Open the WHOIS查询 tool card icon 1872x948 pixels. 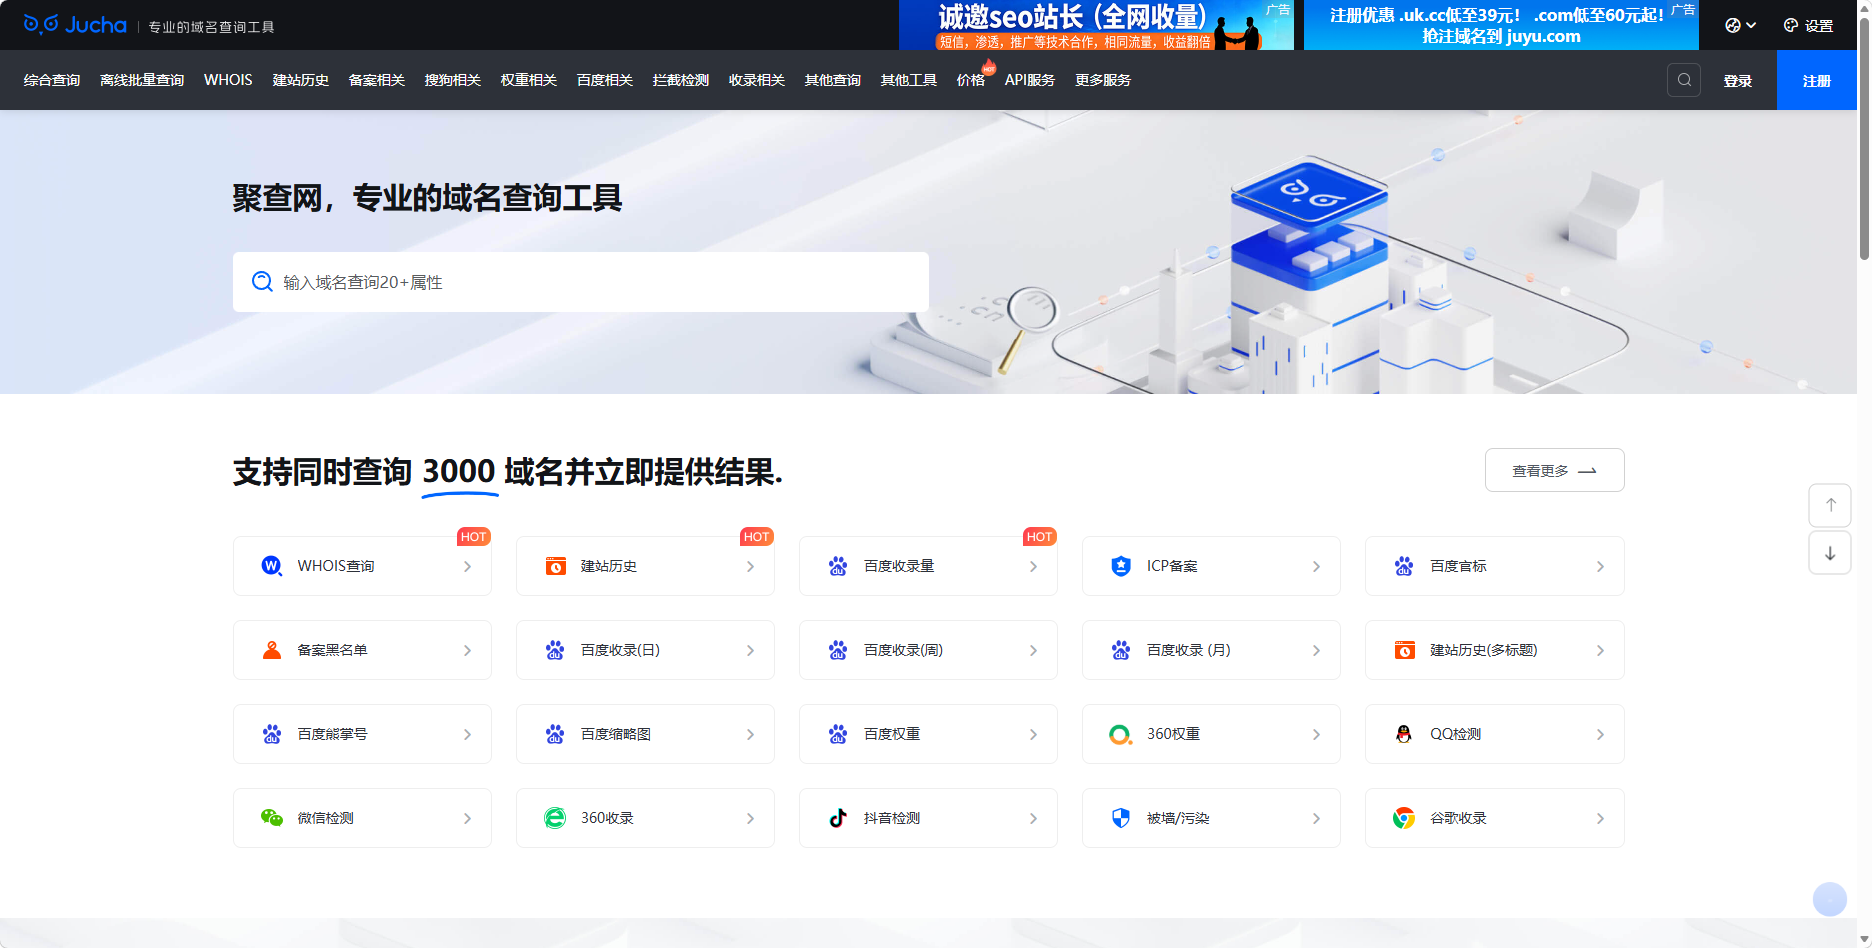(271, 565)
